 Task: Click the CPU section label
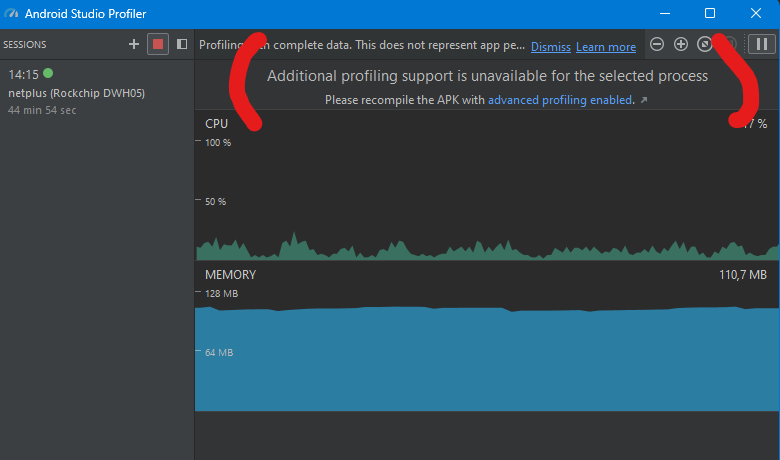click(x=217, y=123)
